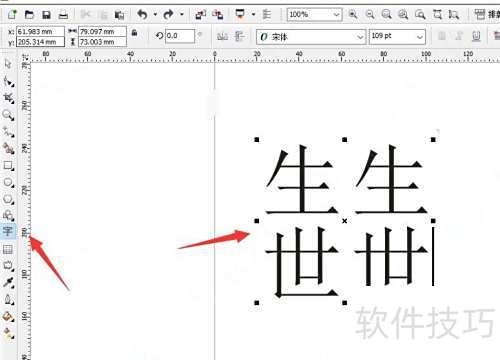Viewport: 500px width, 360px height.
Task: Toggle italic text formatting
Action: coord(459,36)
